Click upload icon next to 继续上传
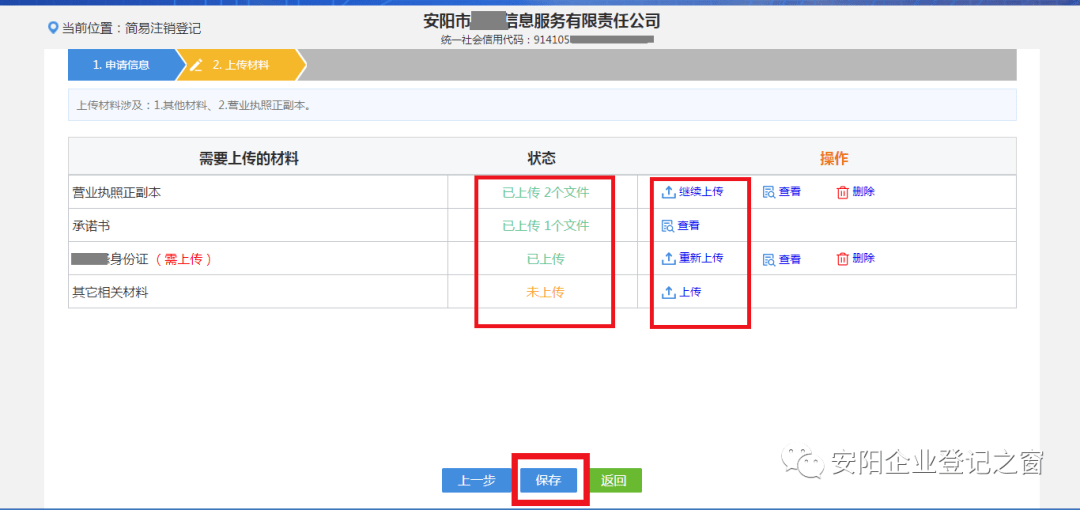Image resolution: width=1080 pixels, height=510 pixels. (668, 192)
